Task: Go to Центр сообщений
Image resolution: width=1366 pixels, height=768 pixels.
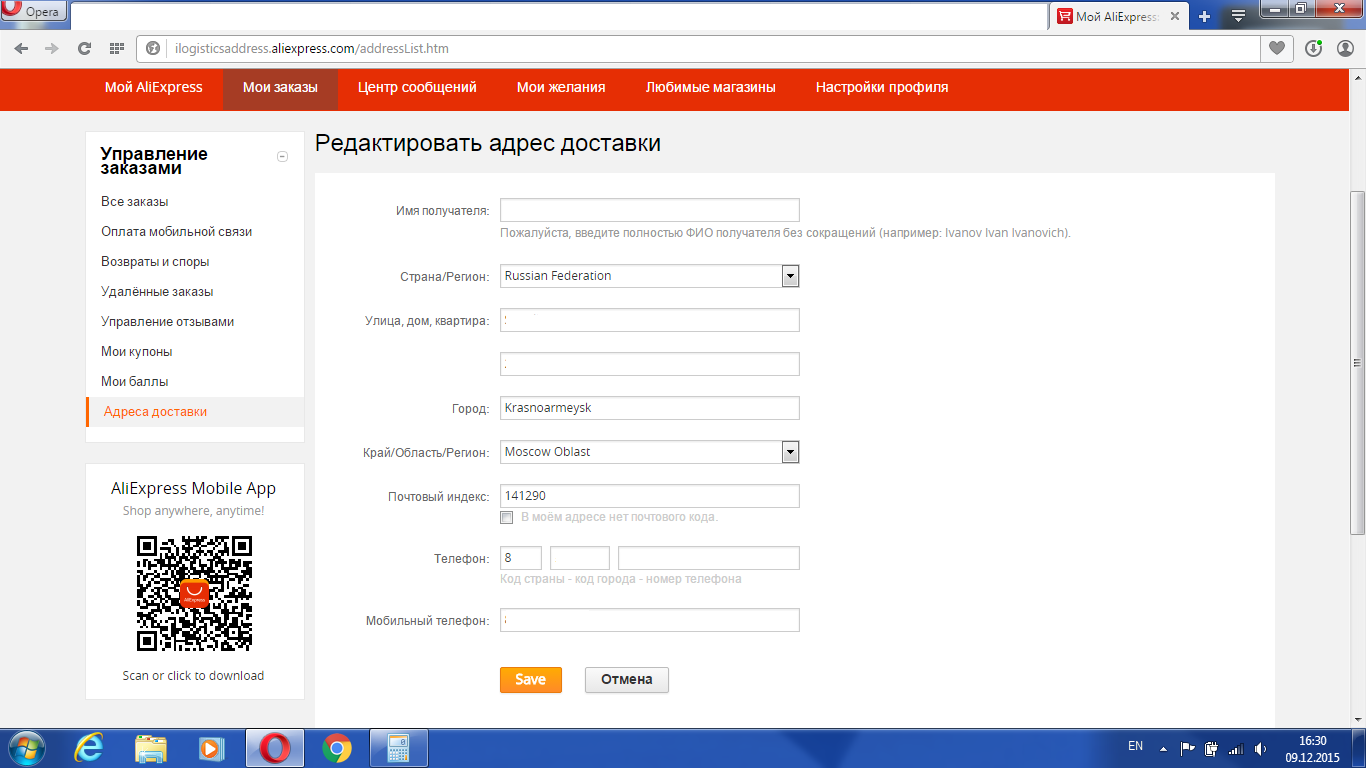Action: coord(417,87)
